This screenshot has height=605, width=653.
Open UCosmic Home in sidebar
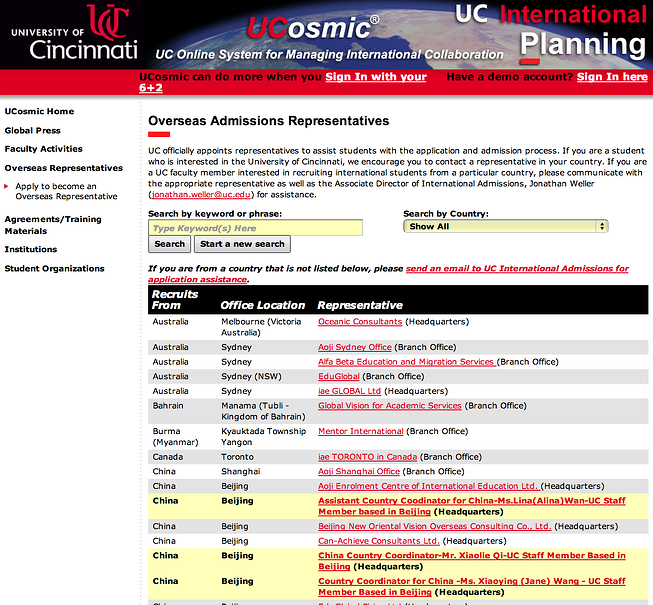click(39, 112)
